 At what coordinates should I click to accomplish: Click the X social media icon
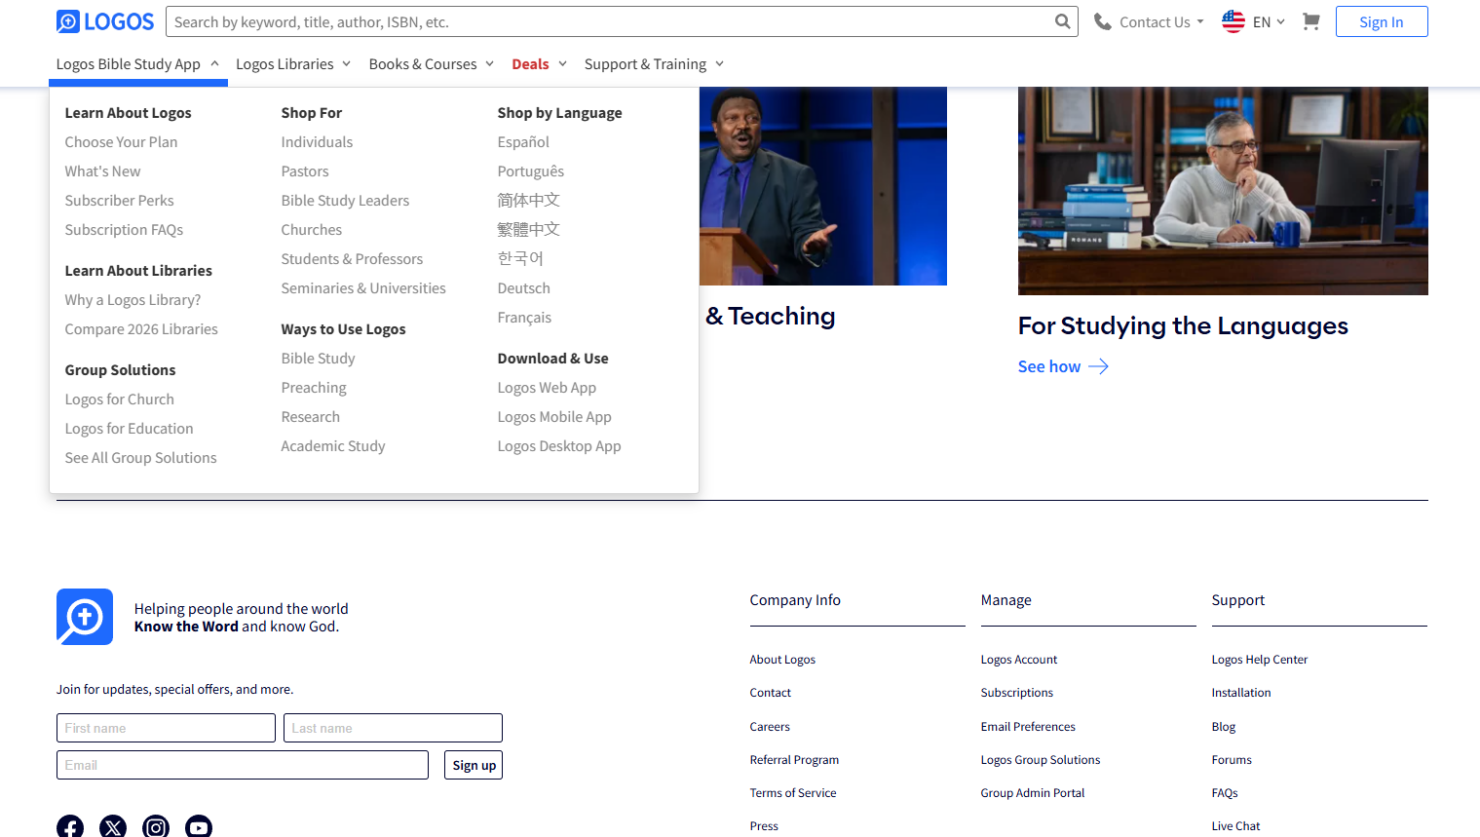point(113,826)
